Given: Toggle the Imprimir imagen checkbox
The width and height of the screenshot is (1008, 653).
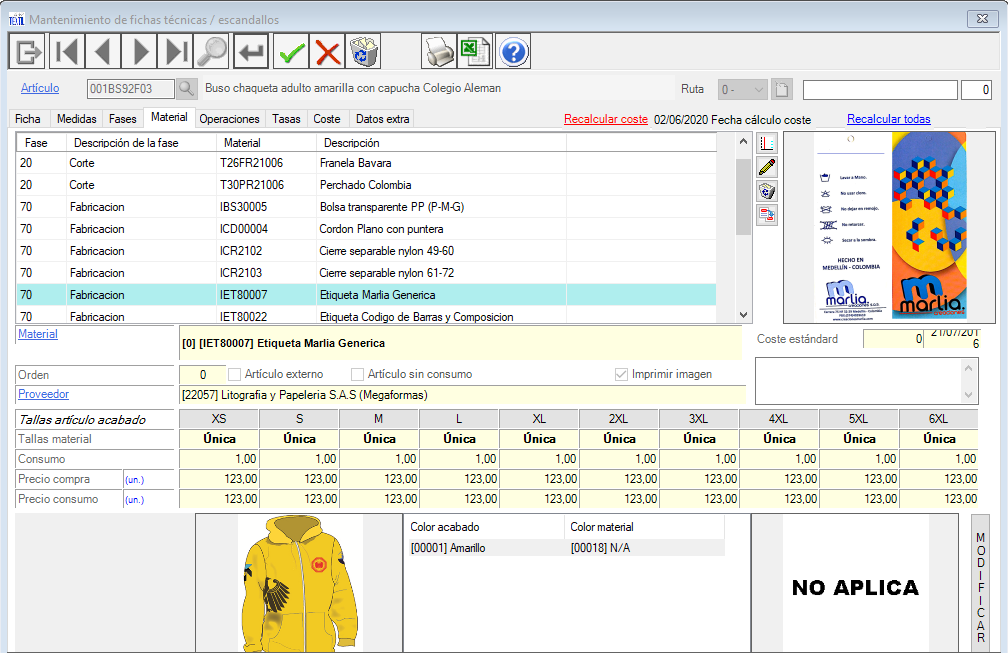Looking at the screenshot, I should click(621, 374).
